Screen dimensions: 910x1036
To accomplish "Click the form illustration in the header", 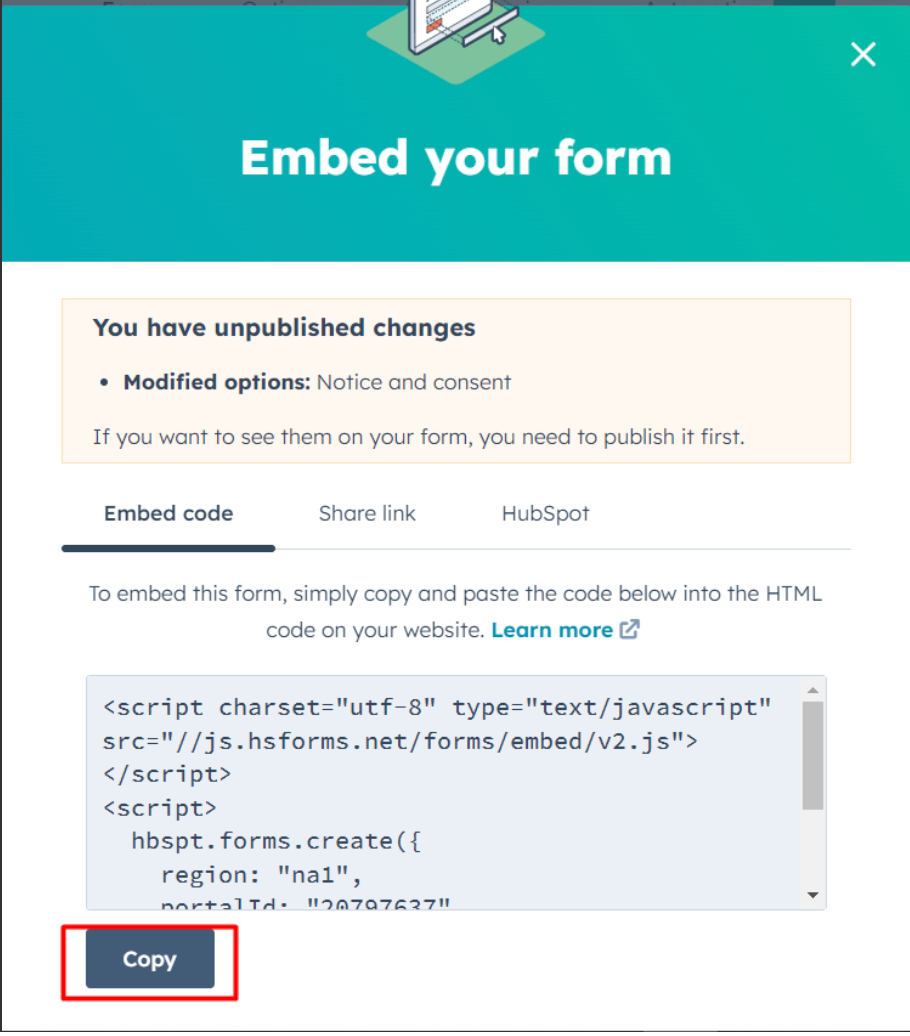I will (456, 37).
